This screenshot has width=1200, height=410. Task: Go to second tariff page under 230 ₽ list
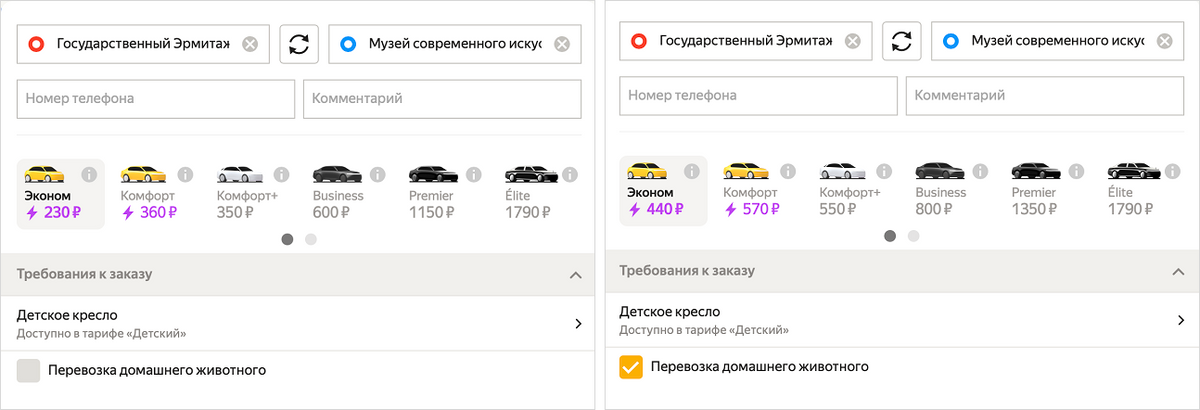click(311, 239)
